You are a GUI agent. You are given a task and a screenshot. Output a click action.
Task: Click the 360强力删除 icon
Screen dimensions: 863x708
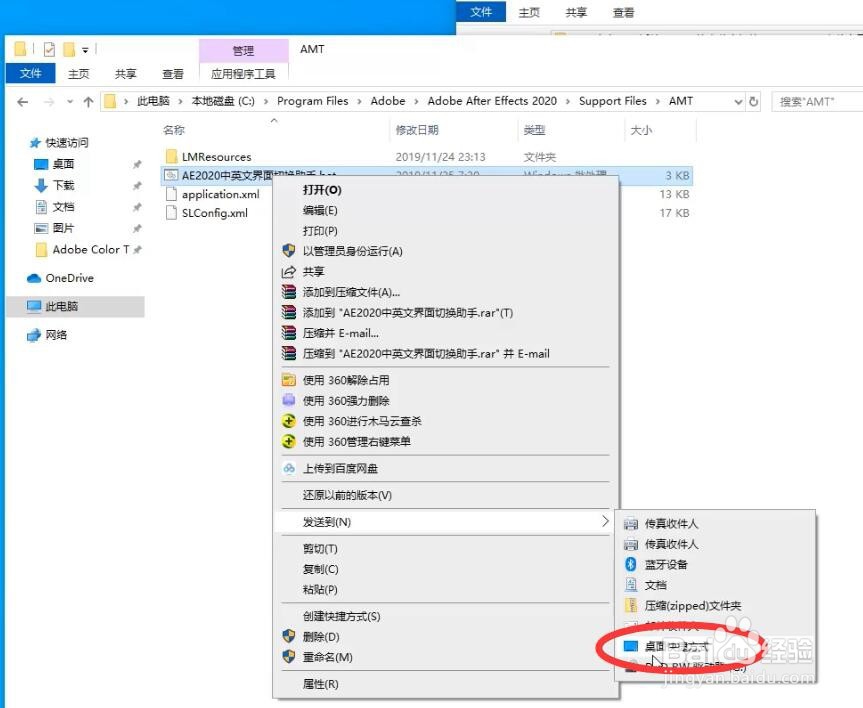[x=289, y=400]
